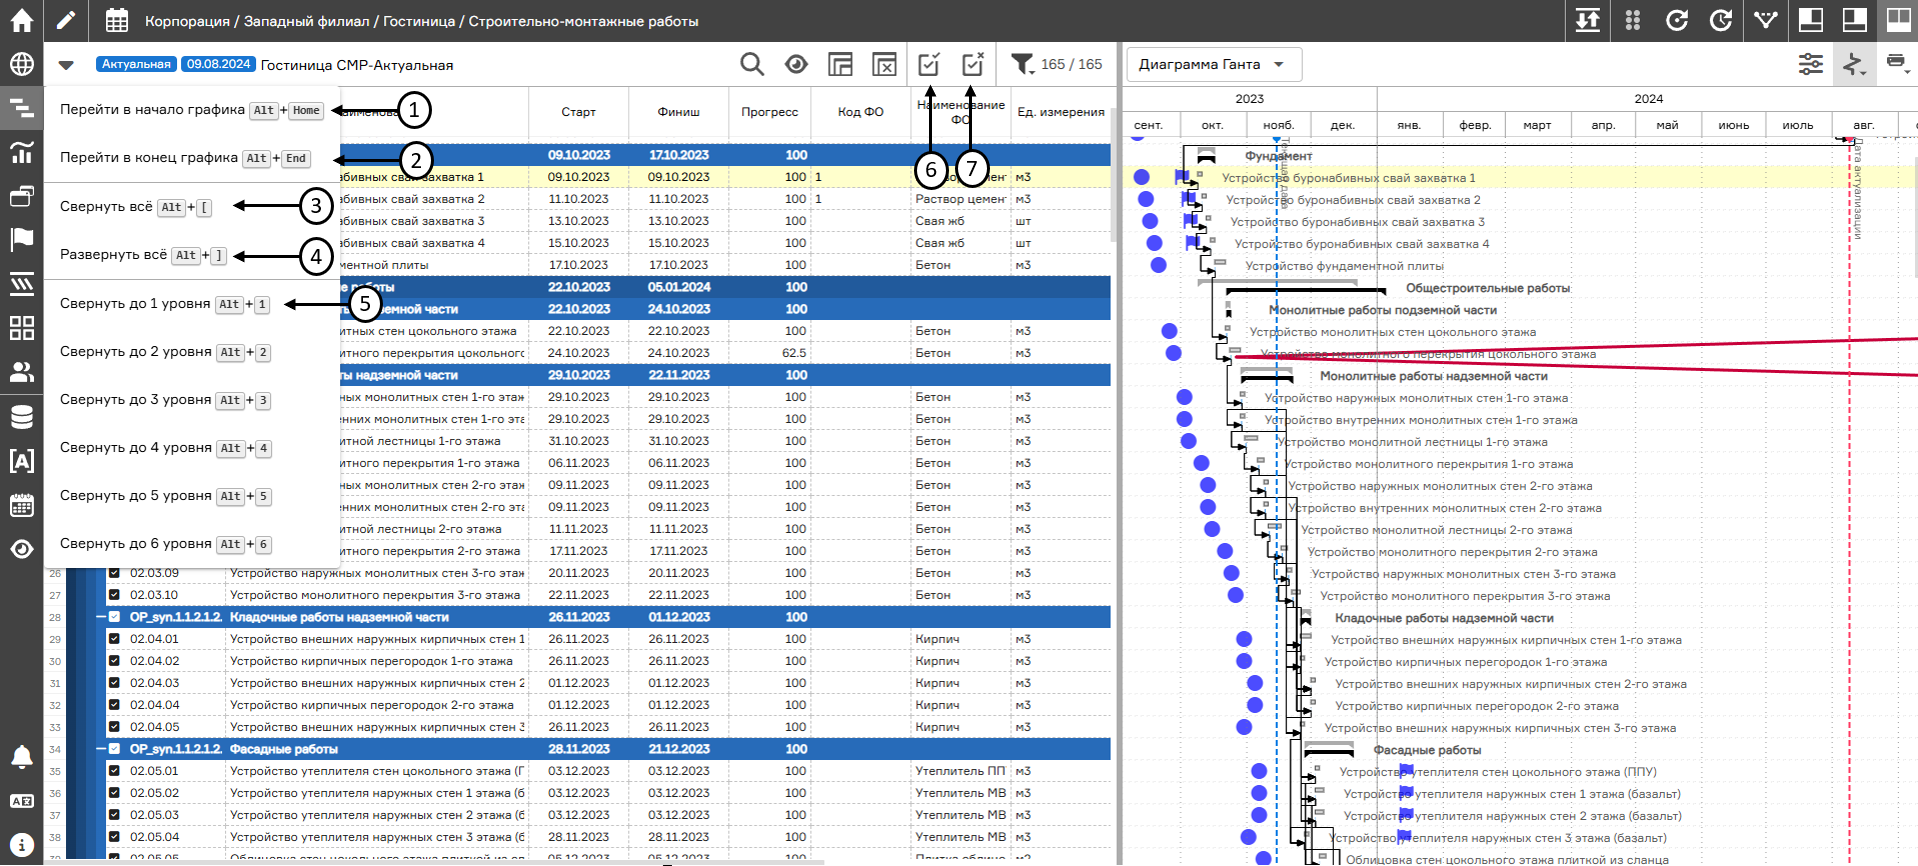Open the info icon in sidebar
Viewport: 1918px width, 866px height.
tap(21, 845)
